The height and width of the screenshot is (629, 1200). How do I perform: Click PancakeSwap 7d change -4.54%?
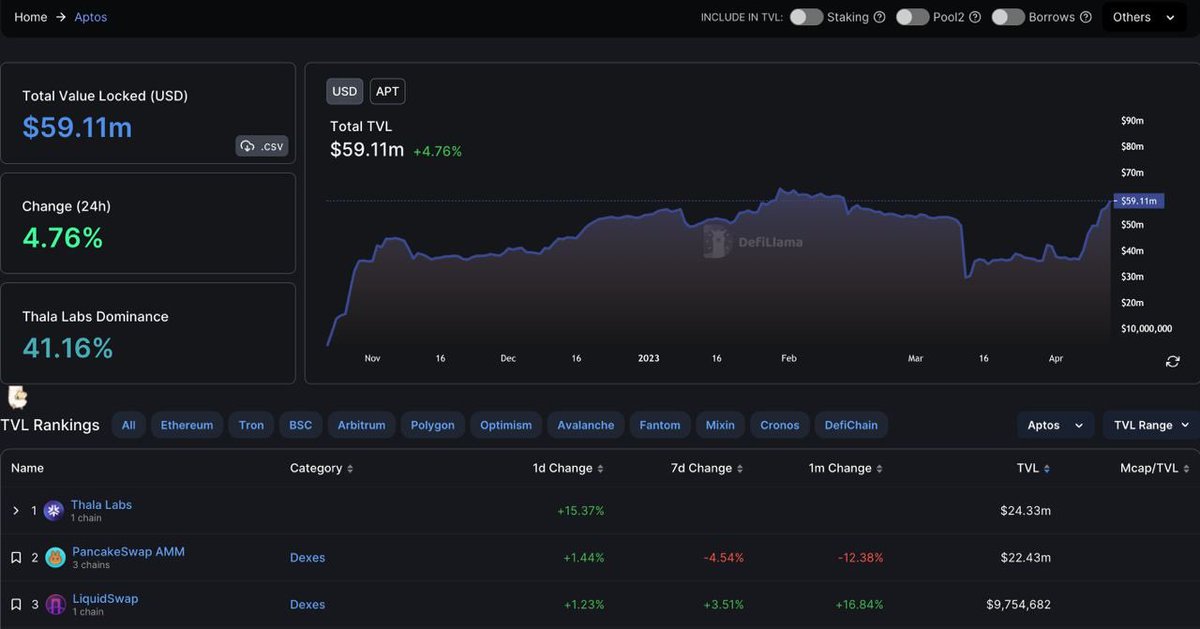tap(724, 557)
